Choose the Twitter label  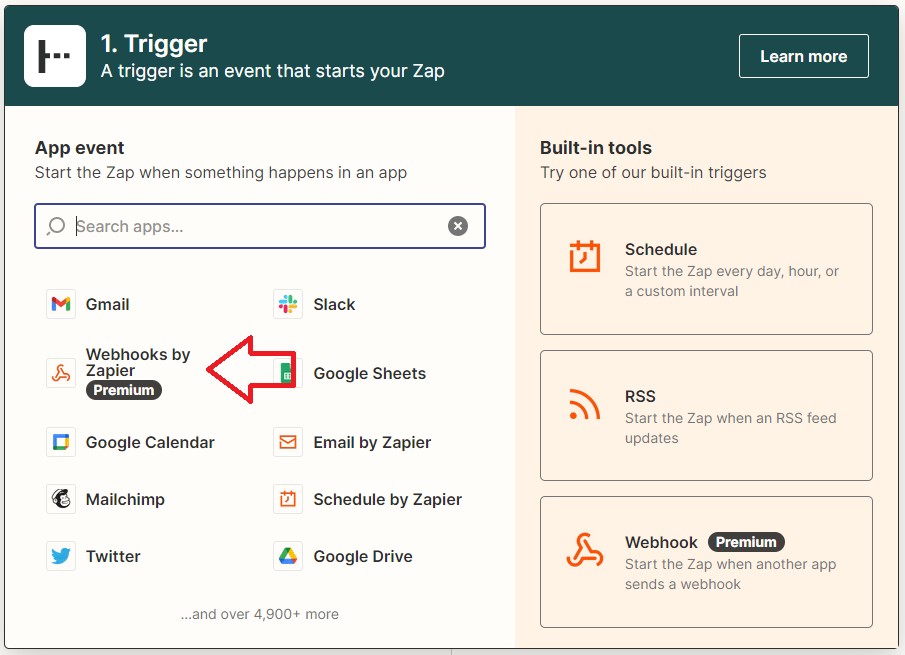(x=113, y=556)
